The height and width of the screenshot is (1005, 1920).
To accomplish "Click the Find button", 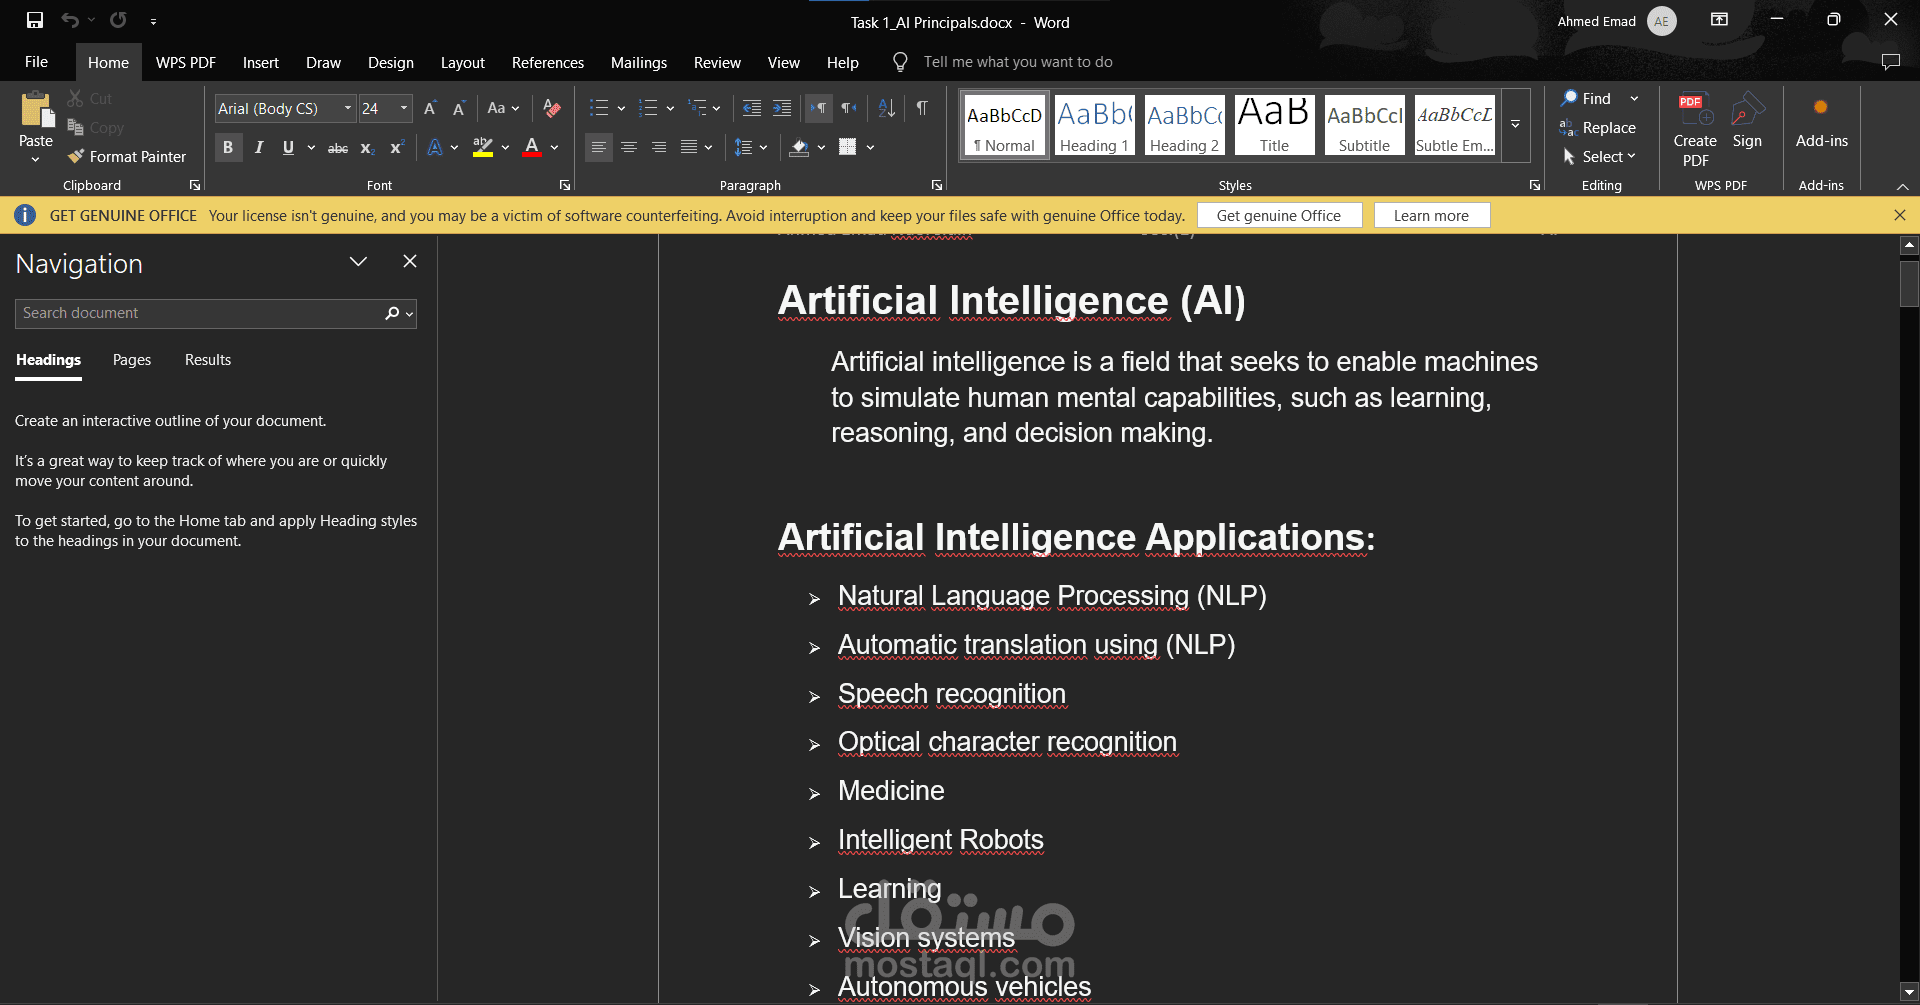I will (x=1587, y=98).
